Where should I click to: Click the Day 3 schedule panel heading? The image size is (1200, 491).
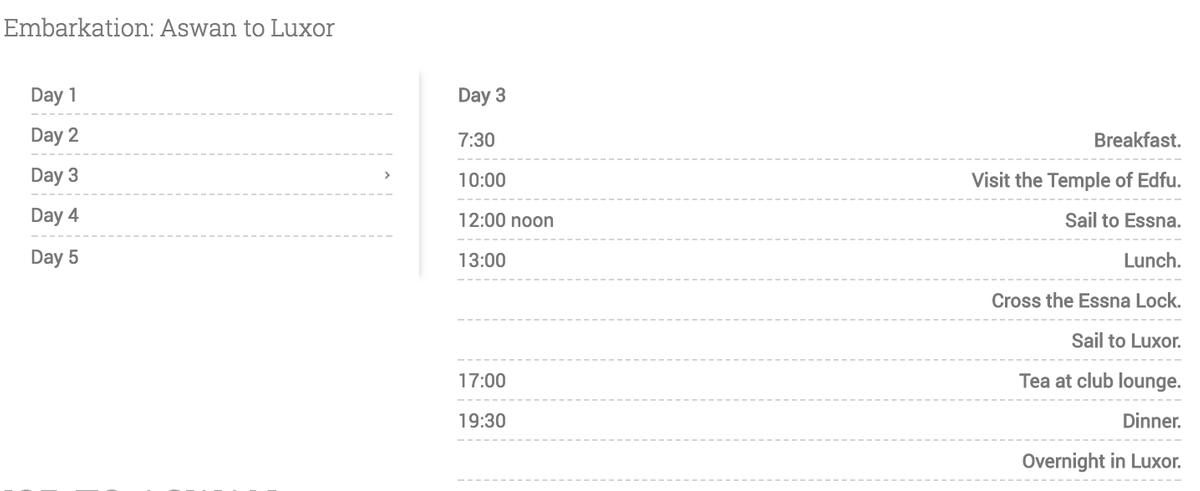point(482,96)
